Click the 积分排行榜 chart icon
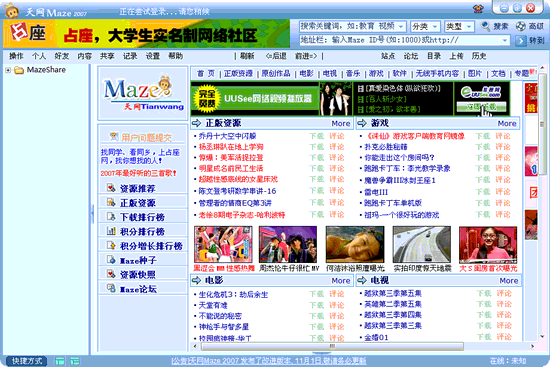Image resolution: width=550 pixels, height=367 pixels. pyautogui.click(x=111, y=231)
